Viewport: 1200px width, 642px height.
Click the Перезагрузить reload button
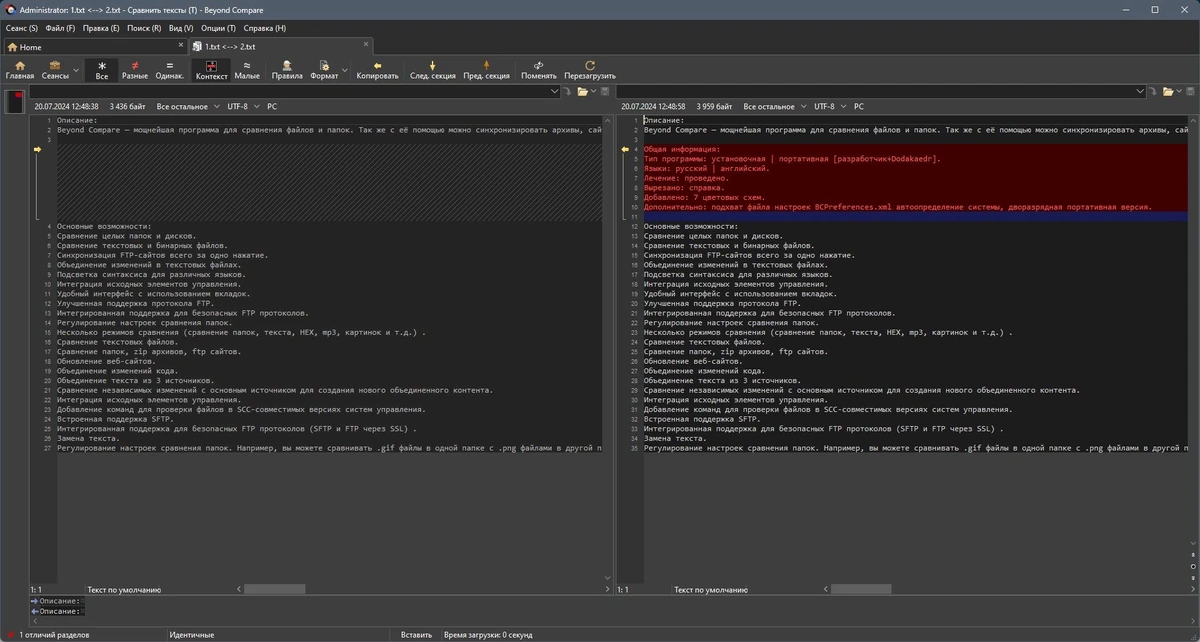(x=590, y=70)
